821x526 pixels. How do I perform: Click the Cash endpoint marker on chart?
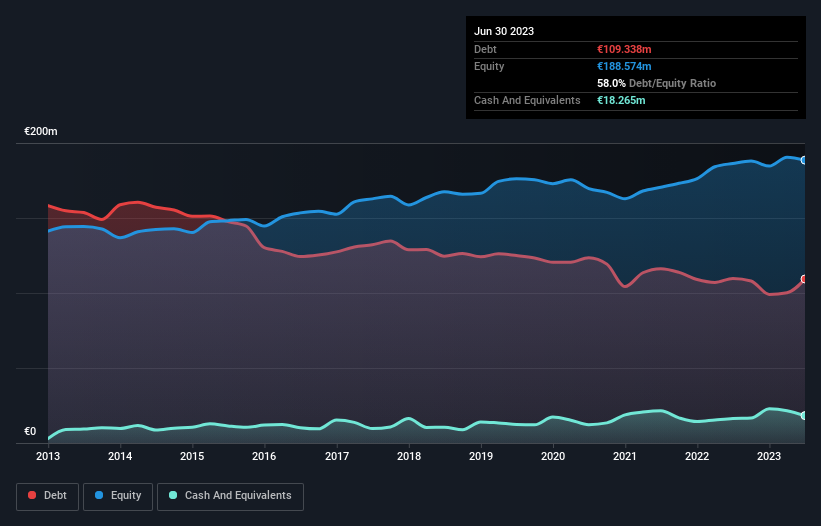click(804, 416)
